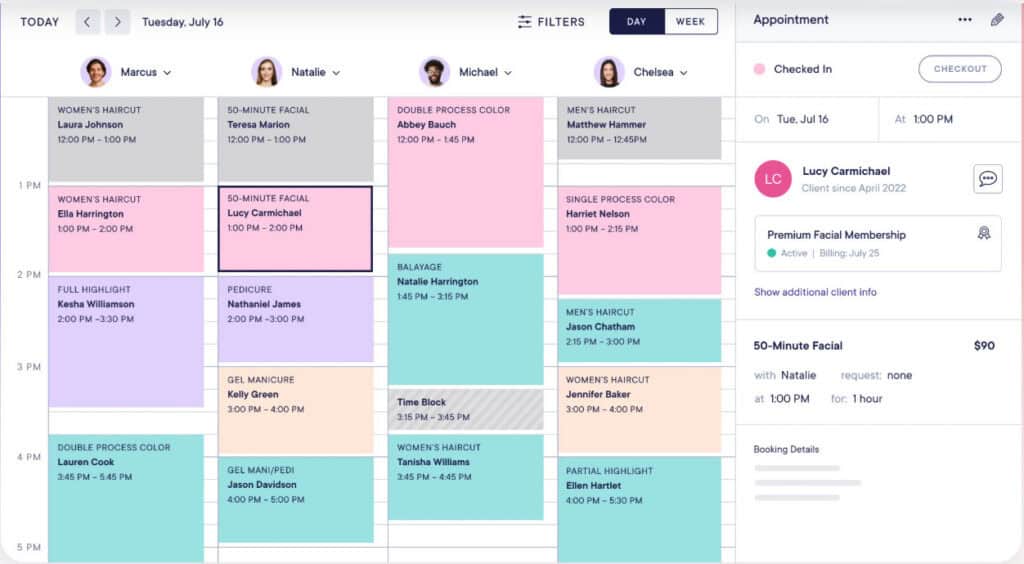This screenshot has width=1024, height=564.
Task: Open Michael's profile photo
Action: [x=434, y=72]
